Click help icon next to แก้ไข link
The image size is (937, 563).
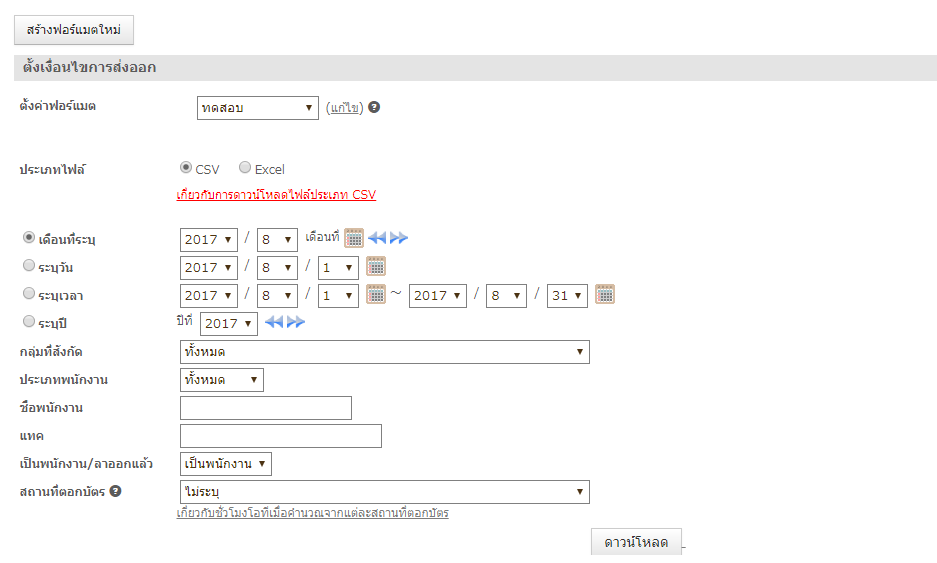pyautogui.click(x=374, y=107)
